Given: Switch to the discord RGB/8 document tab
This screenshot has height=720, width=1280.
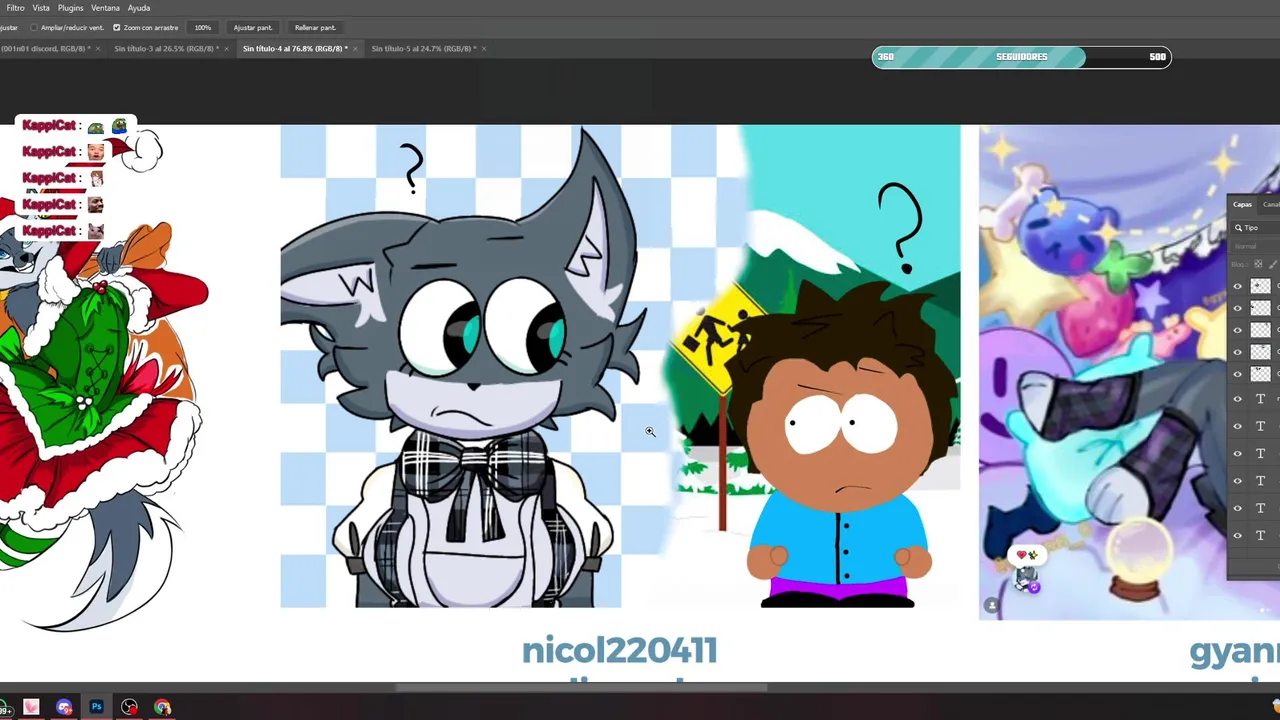Looking at the screenshot, I should [45, 48].
